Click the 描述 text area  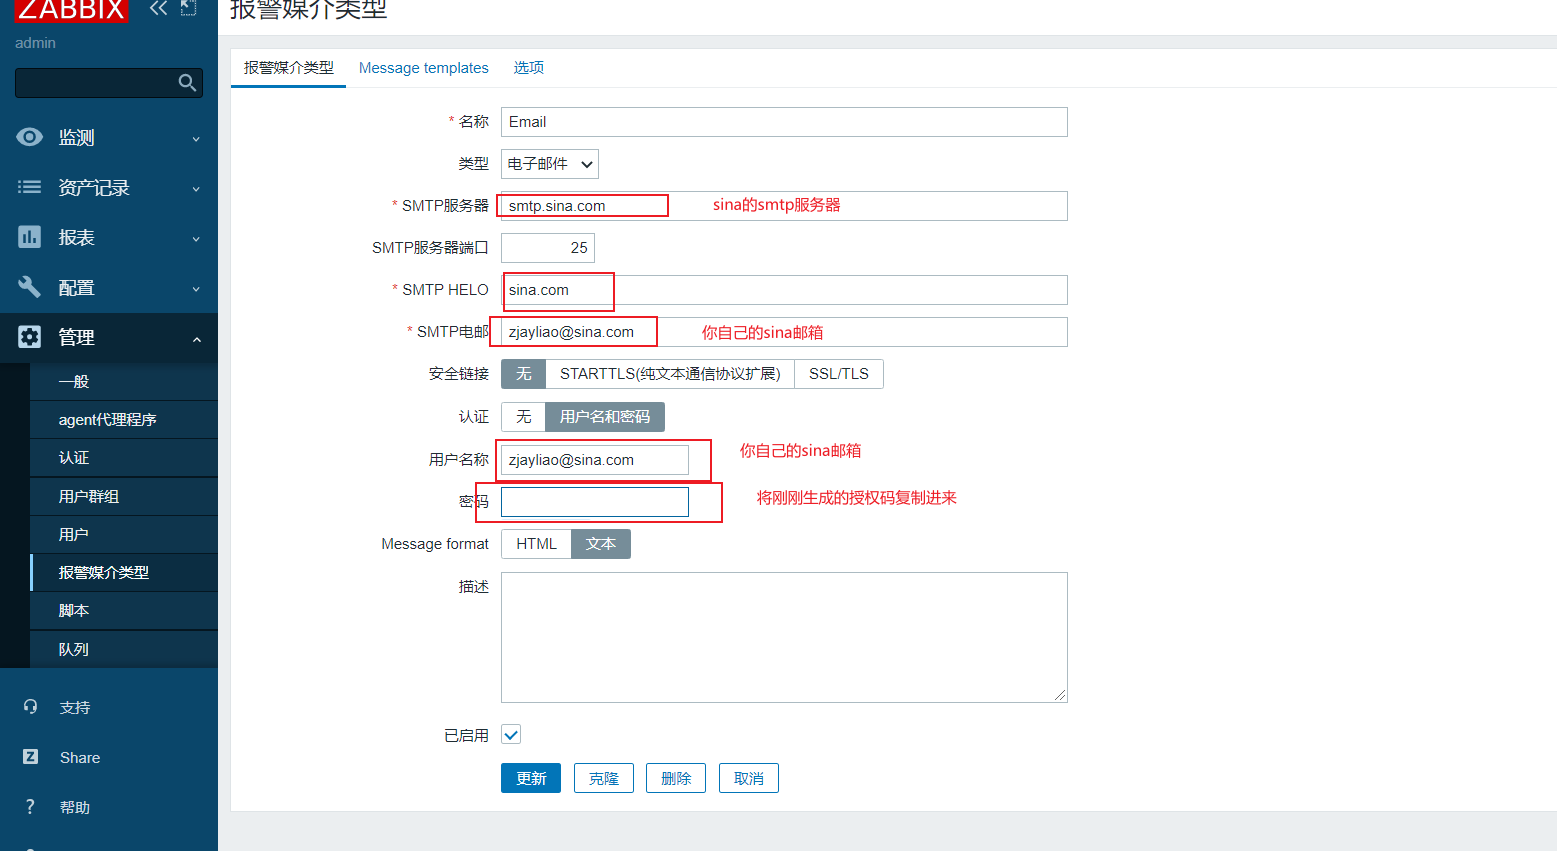tap(784, 637)
